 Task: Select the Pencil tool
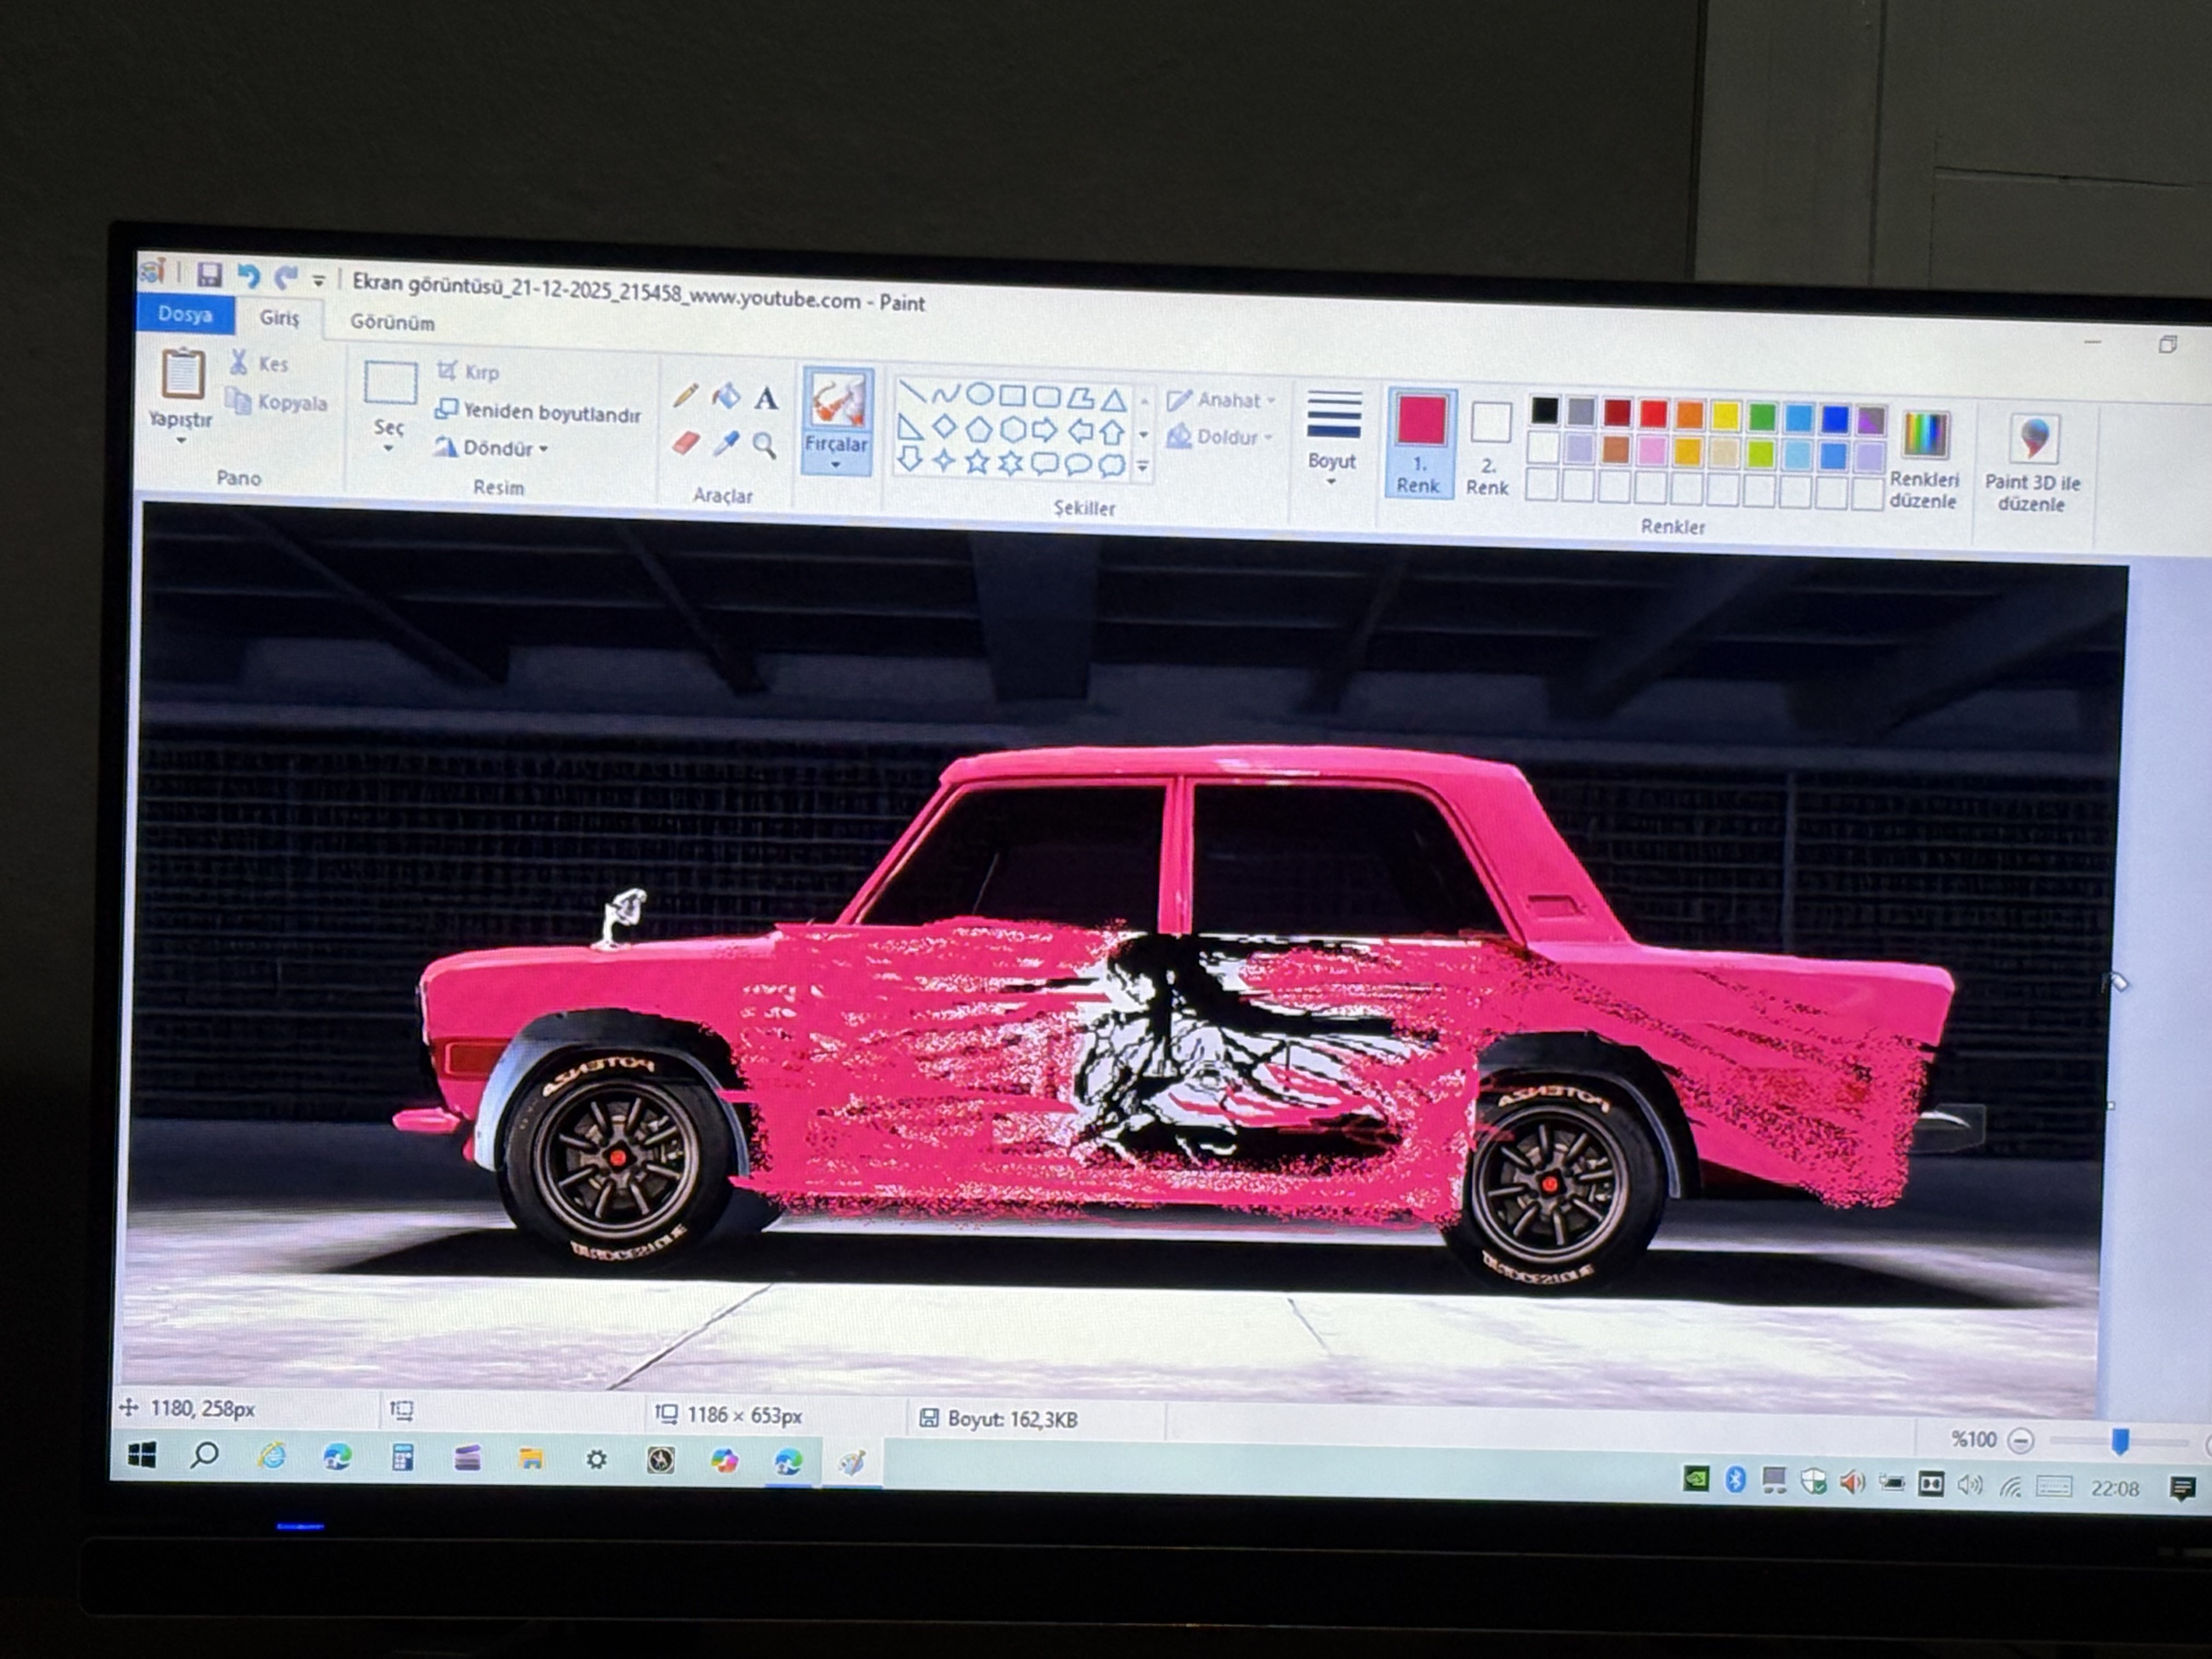click(x=686, y=395)
